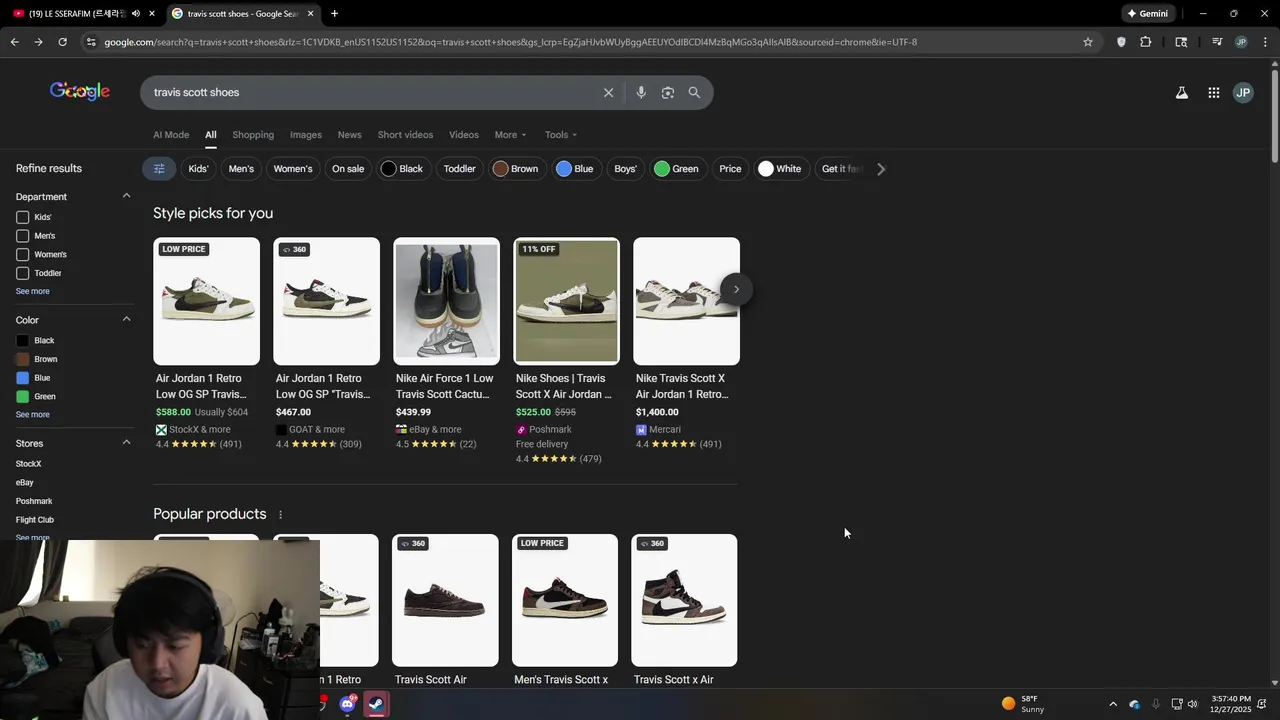Open the Steam taskbar icon

(376, 704)
